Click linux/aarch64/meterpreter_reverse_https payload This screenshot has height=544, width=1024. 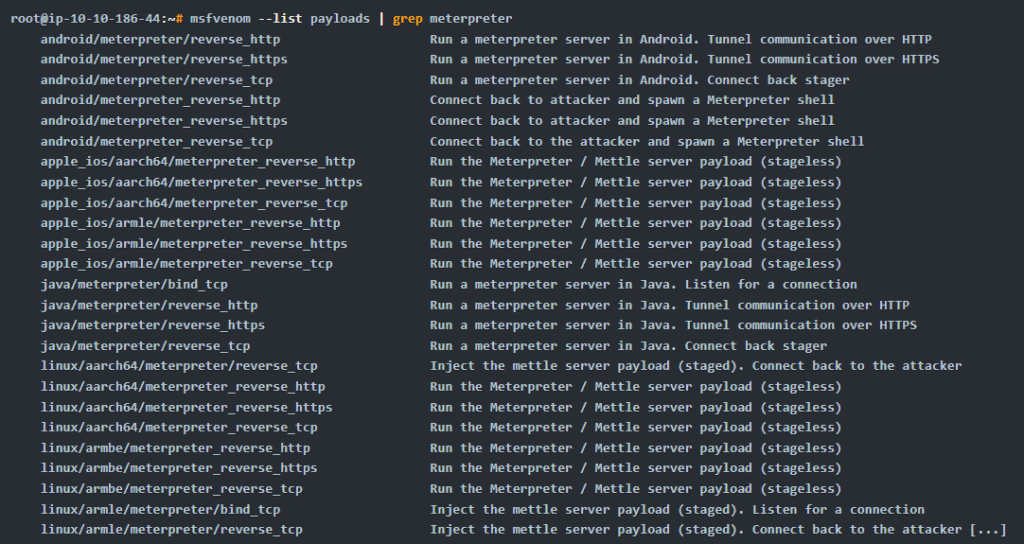click(x=186, y=408)
